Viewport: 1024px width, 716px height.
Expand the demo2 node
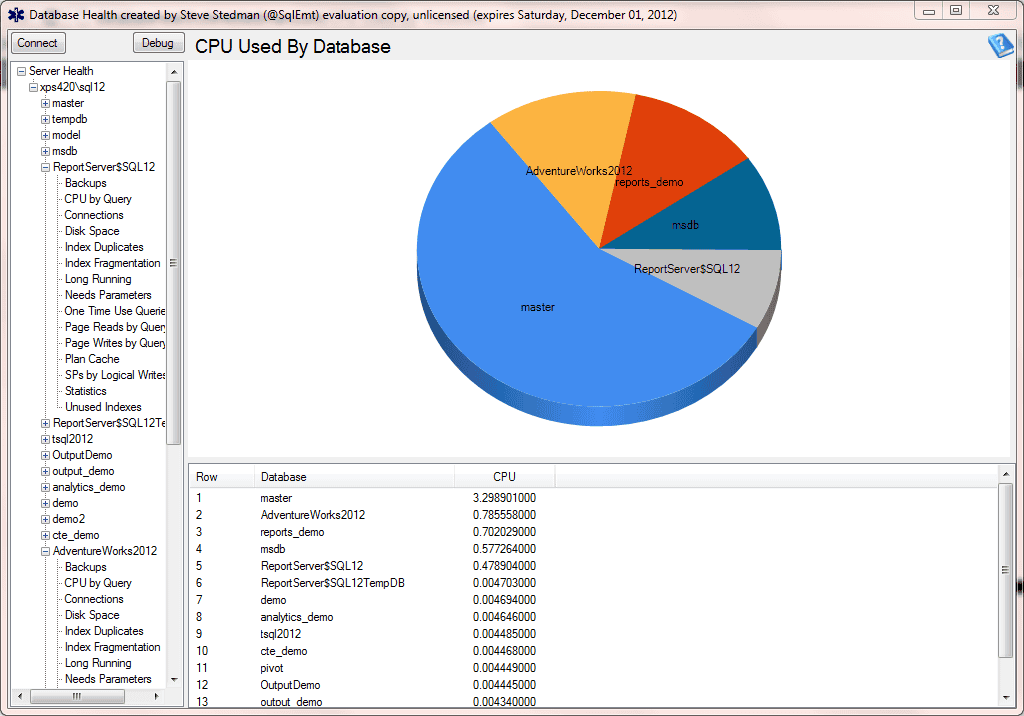point(44,519)
